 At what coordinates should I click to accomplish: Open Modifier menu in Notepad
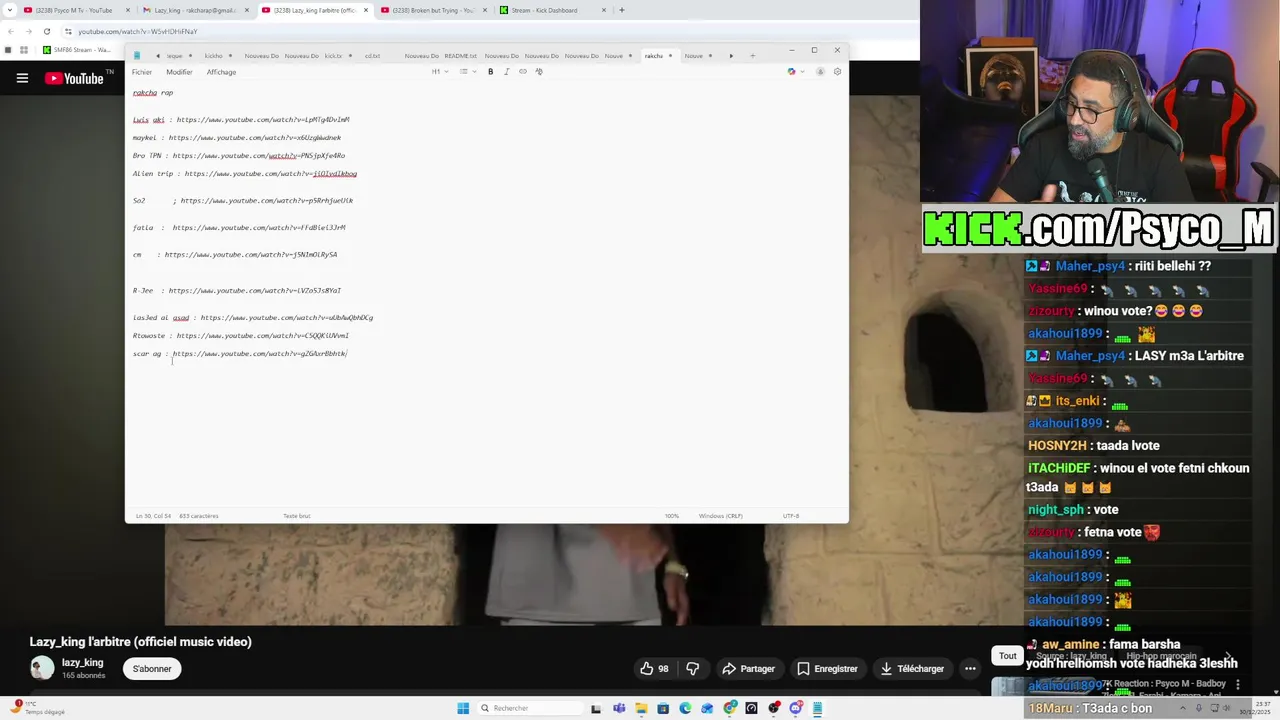pos(179,72)
